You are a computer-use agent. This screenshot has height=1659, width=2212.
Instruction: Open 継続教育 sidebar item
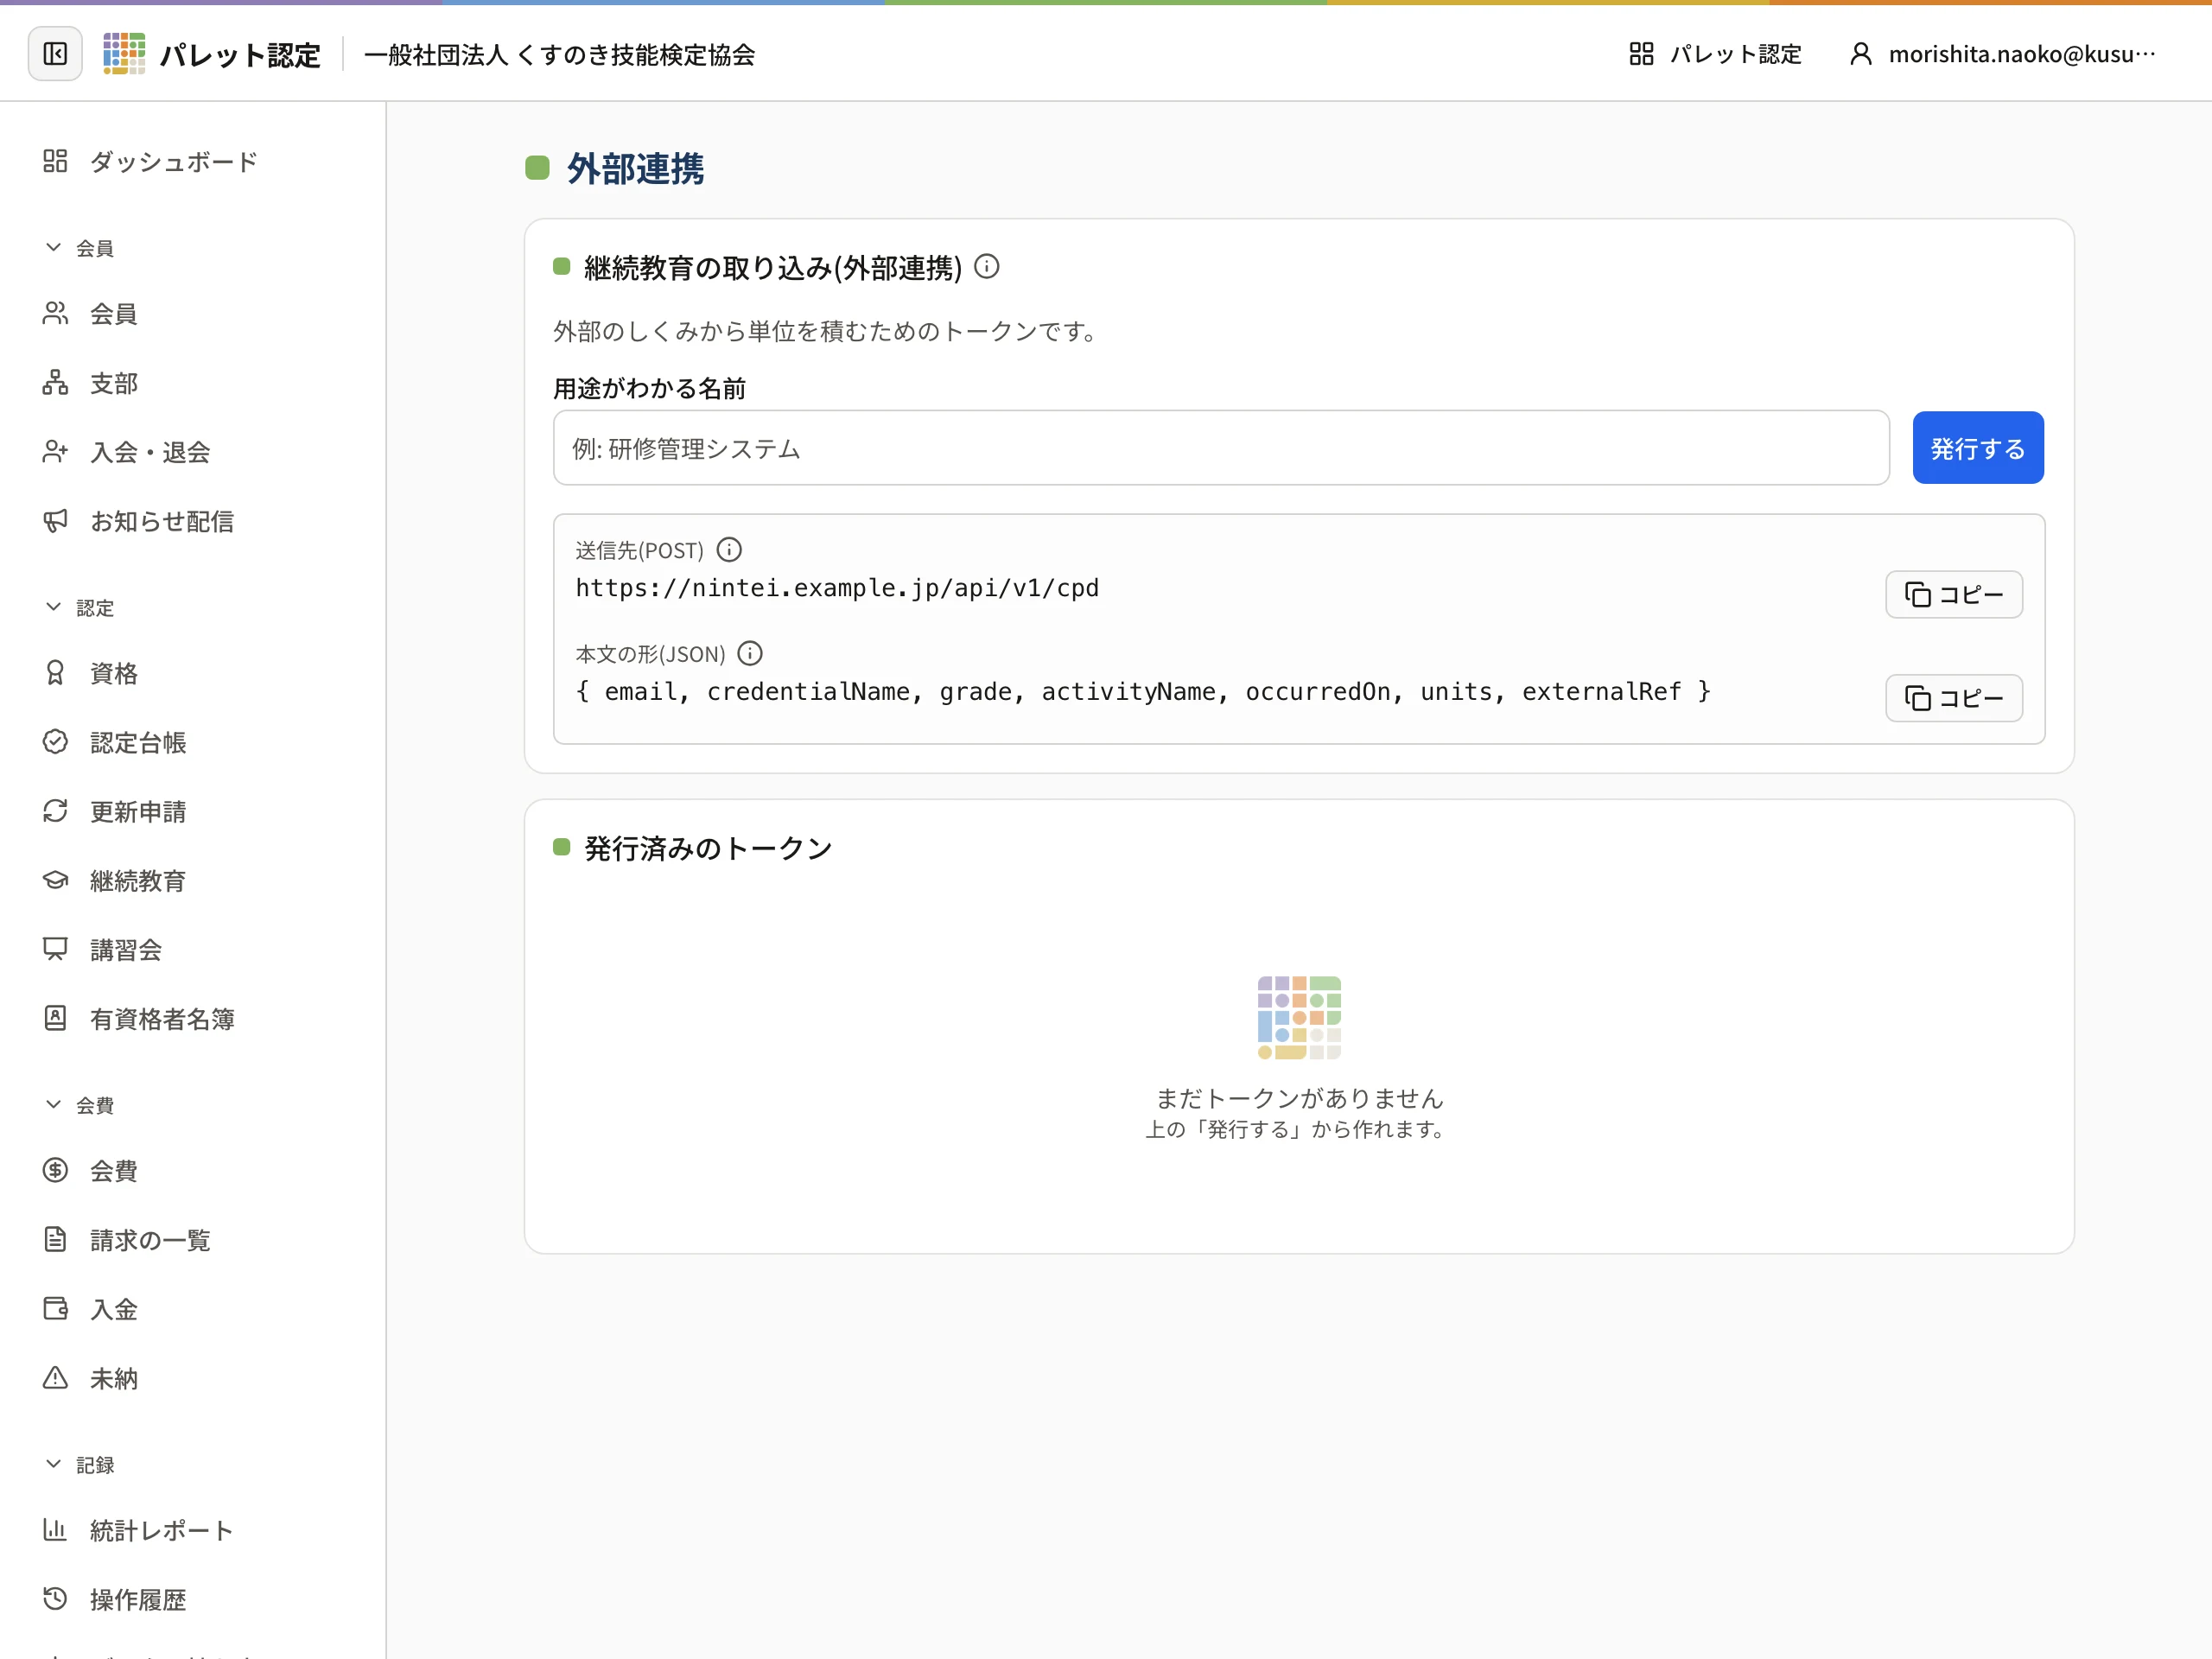(193, 880)
